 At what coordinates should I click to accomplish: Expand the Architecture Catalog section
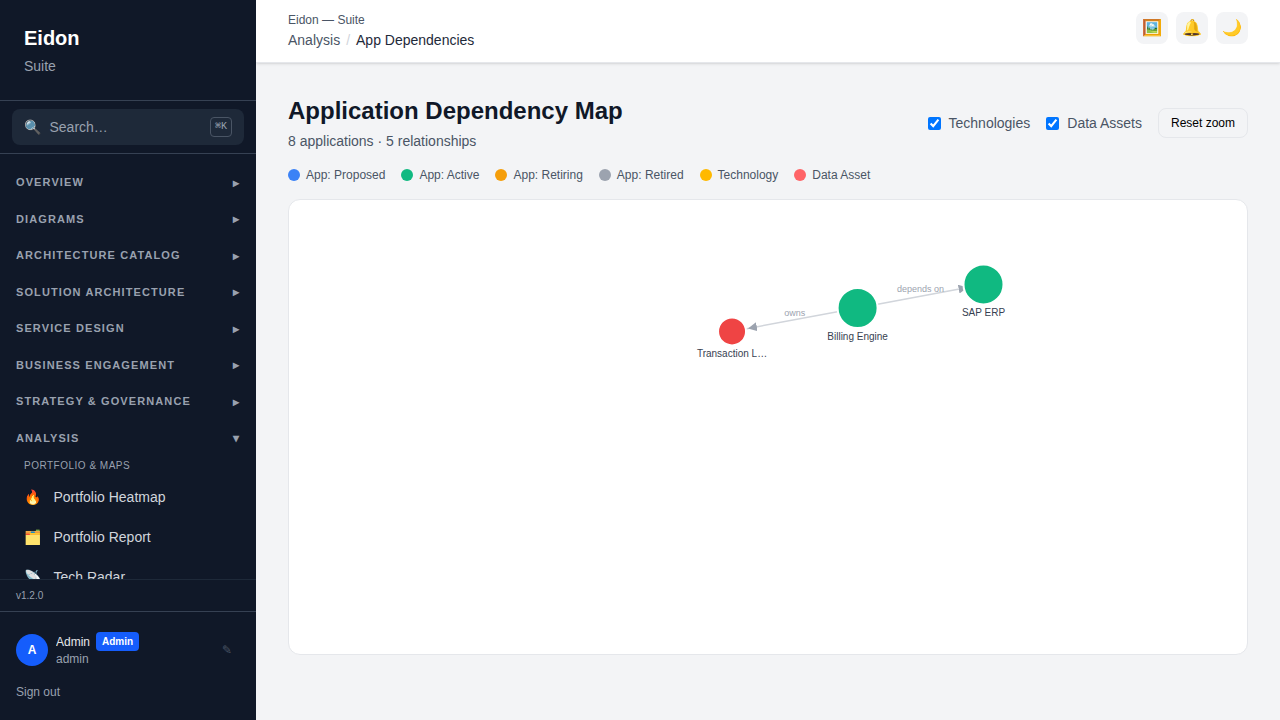point(128,255)
